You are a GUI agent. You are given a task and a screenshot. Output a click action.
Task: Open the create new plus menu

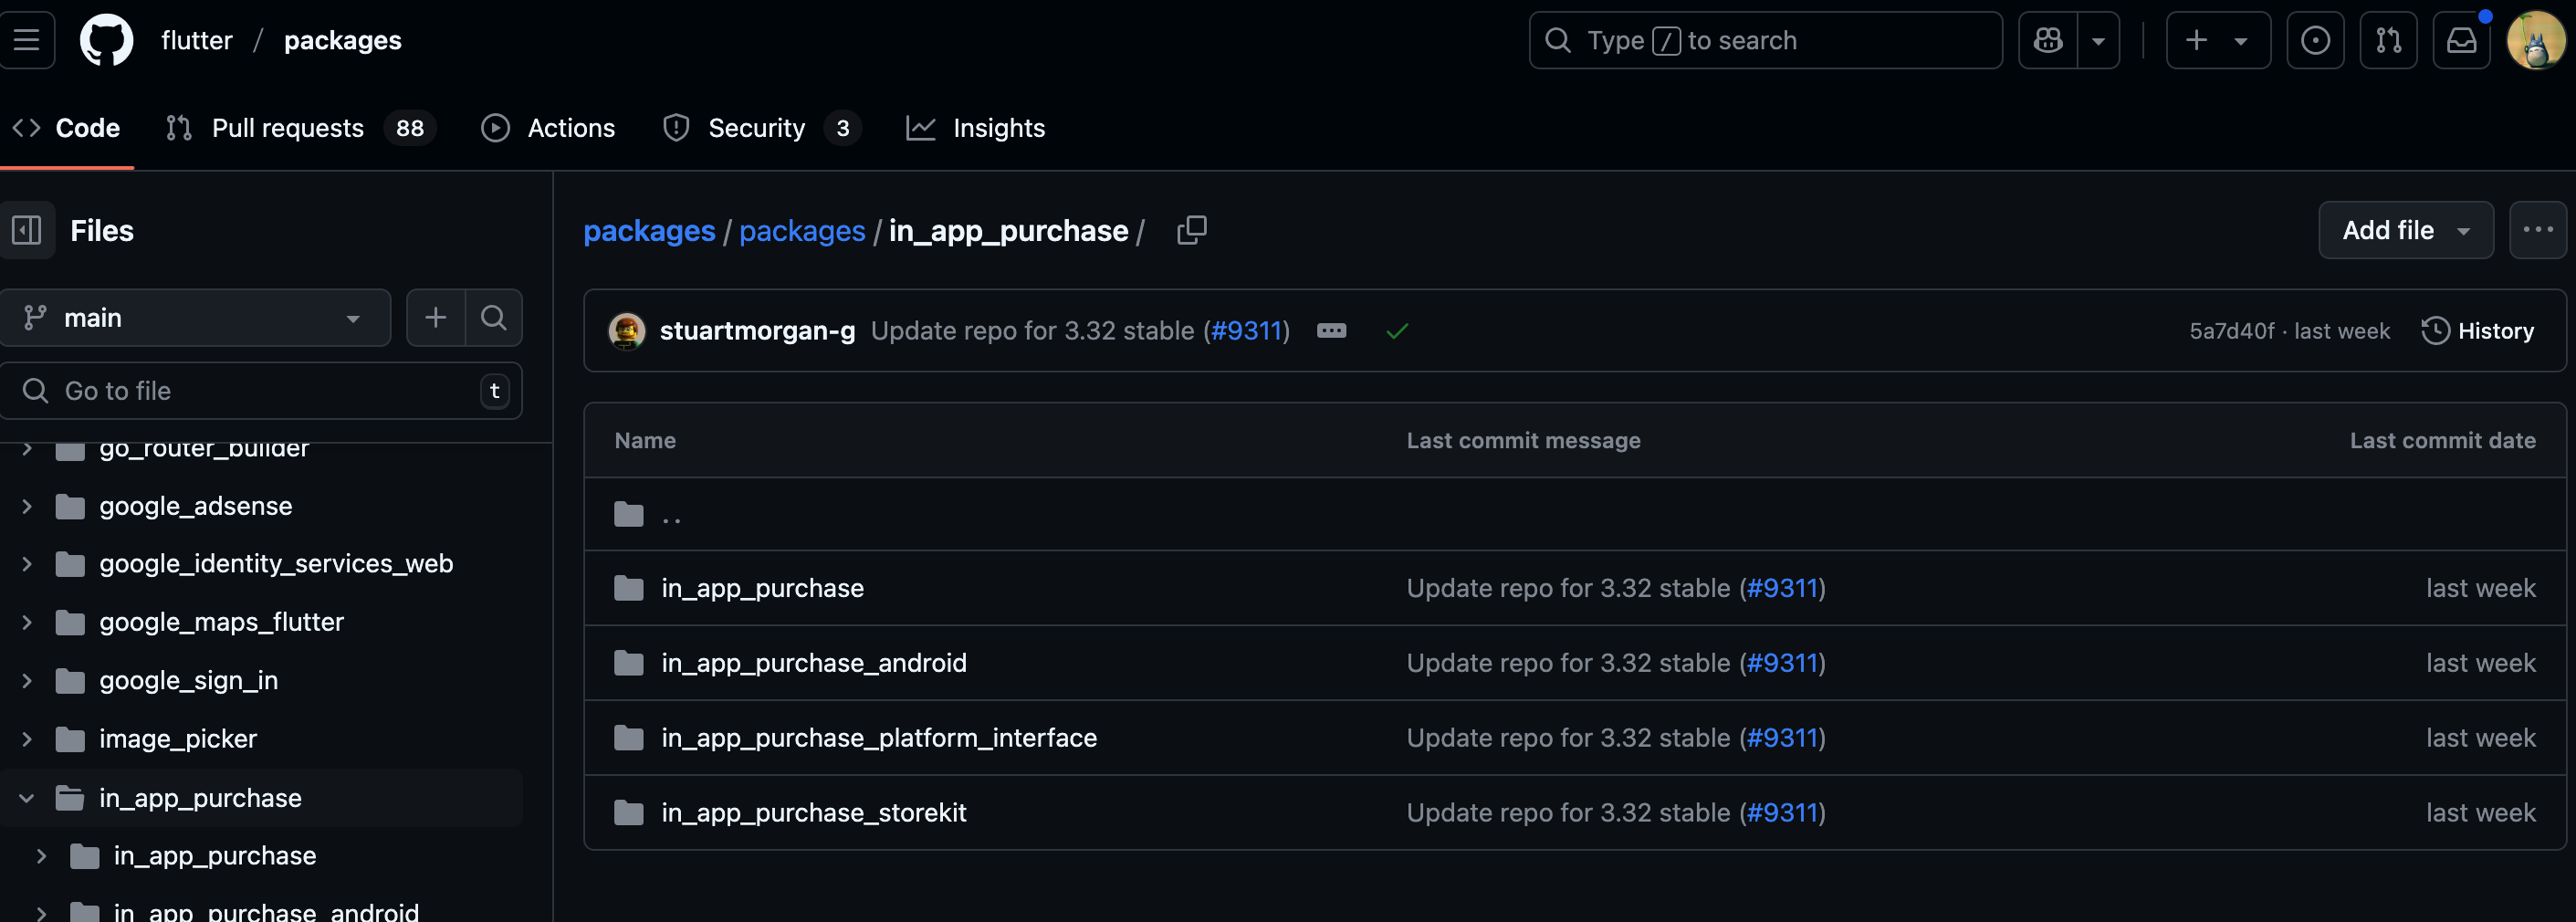tap(2218, 40)
